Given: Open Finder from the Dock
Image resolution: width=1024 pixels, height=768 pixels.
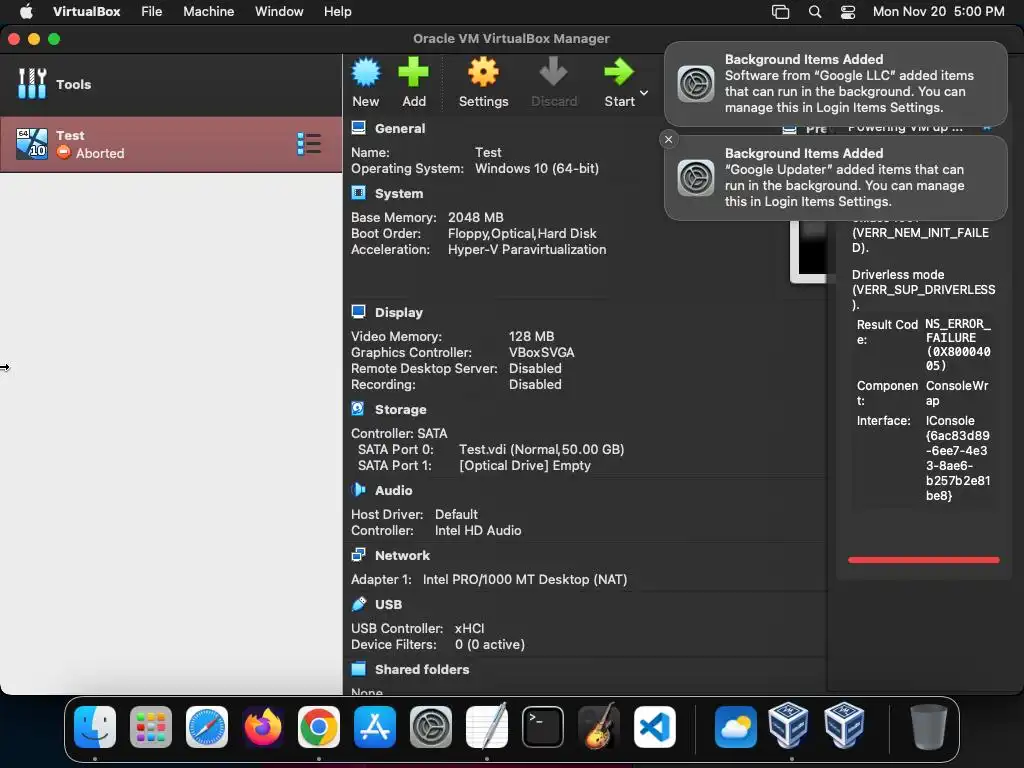Looking at the screenshot, I should coord(95,727).
